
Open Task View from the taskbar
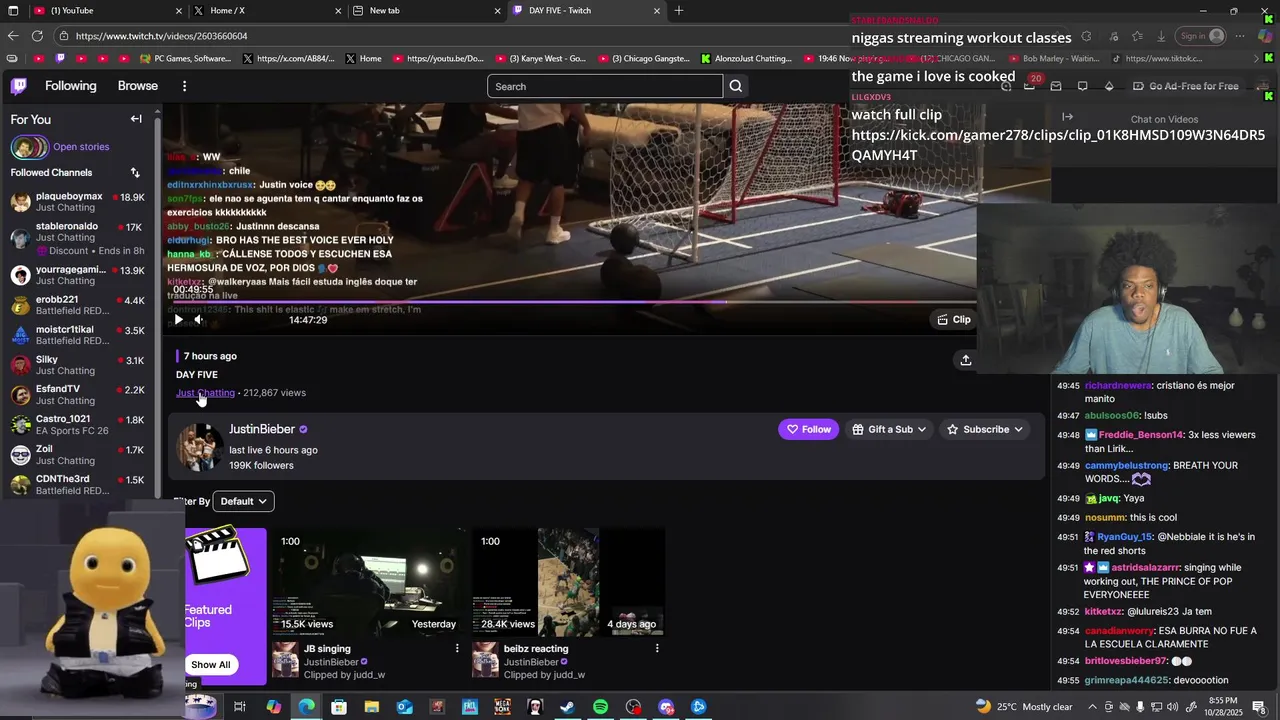(x=240, y=707)
